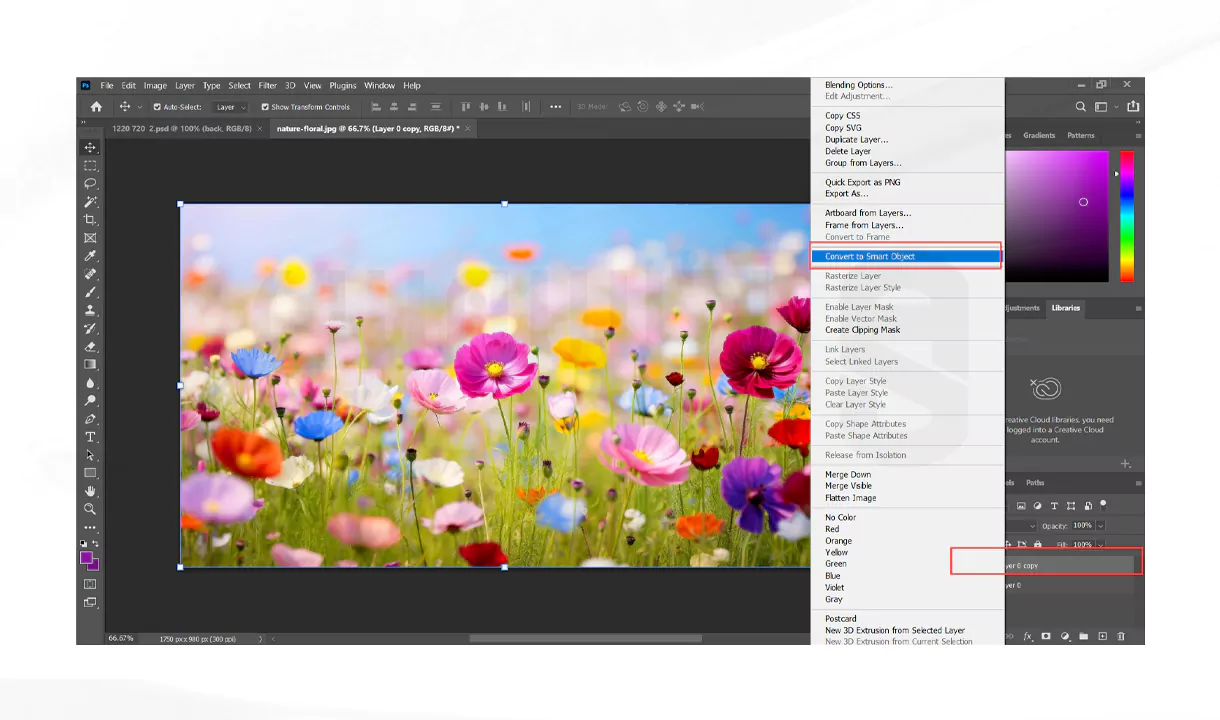Open the Fill dropdown arrow
1220x720 pixels.
tap(1100, 545)
